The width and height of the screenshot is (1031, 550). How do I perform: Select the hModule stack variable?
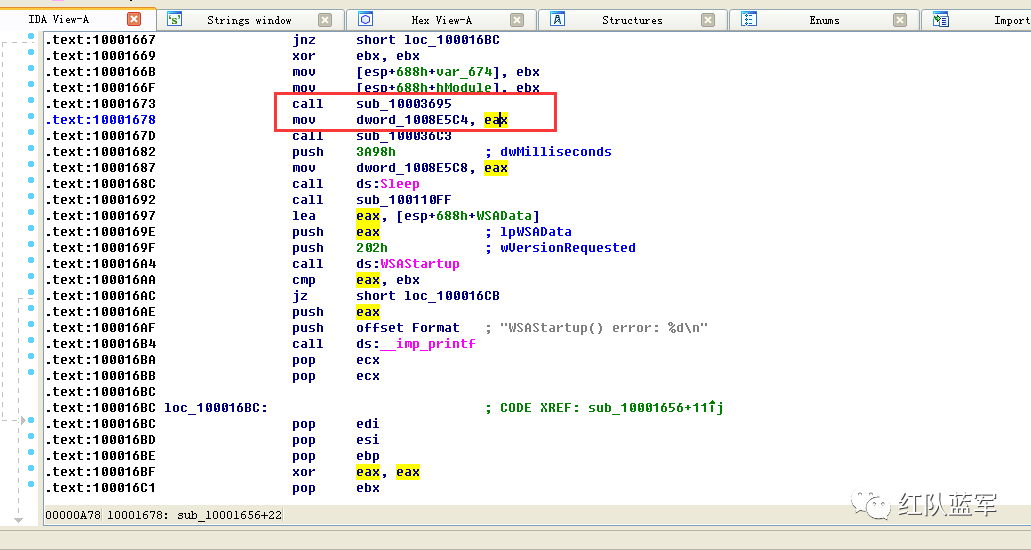pyautogui.click(x=464, y=88)
